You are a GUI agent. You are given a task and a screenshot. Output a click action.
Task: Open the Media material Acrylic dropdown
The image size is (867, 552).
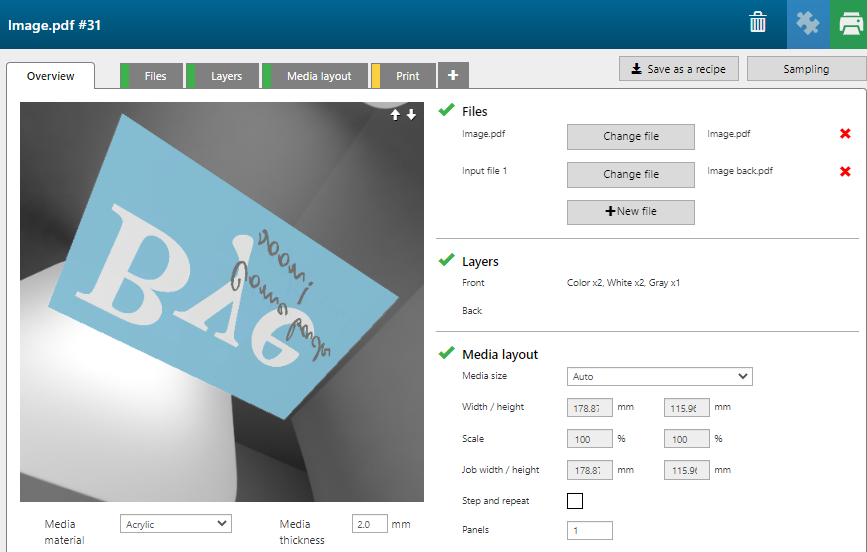click(x=175, y=524)
